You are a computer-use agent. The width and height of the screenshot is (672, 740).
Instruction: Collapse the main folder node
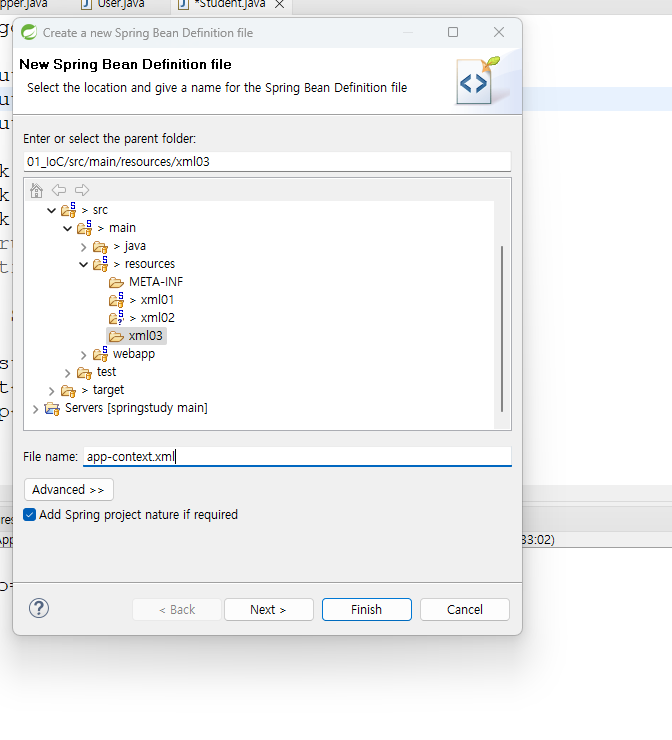(x=67, y=228)
